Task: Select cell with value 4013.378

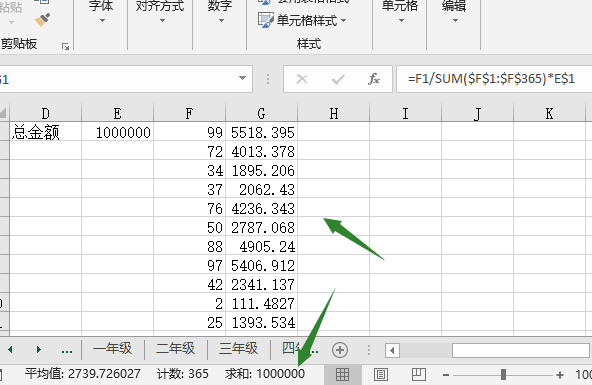Action: pos(261,151)
